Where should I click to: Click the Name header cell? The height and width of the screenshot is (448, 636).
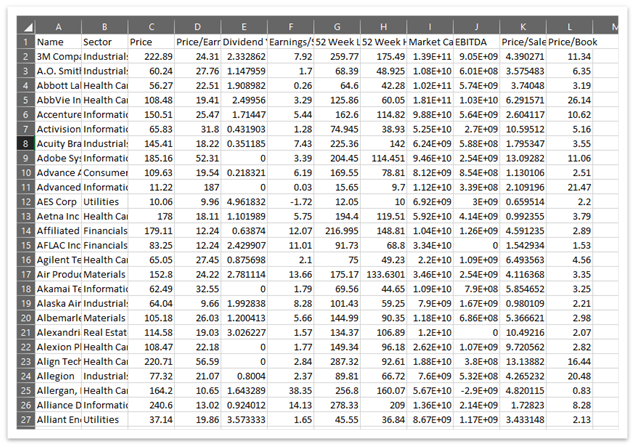58,42
